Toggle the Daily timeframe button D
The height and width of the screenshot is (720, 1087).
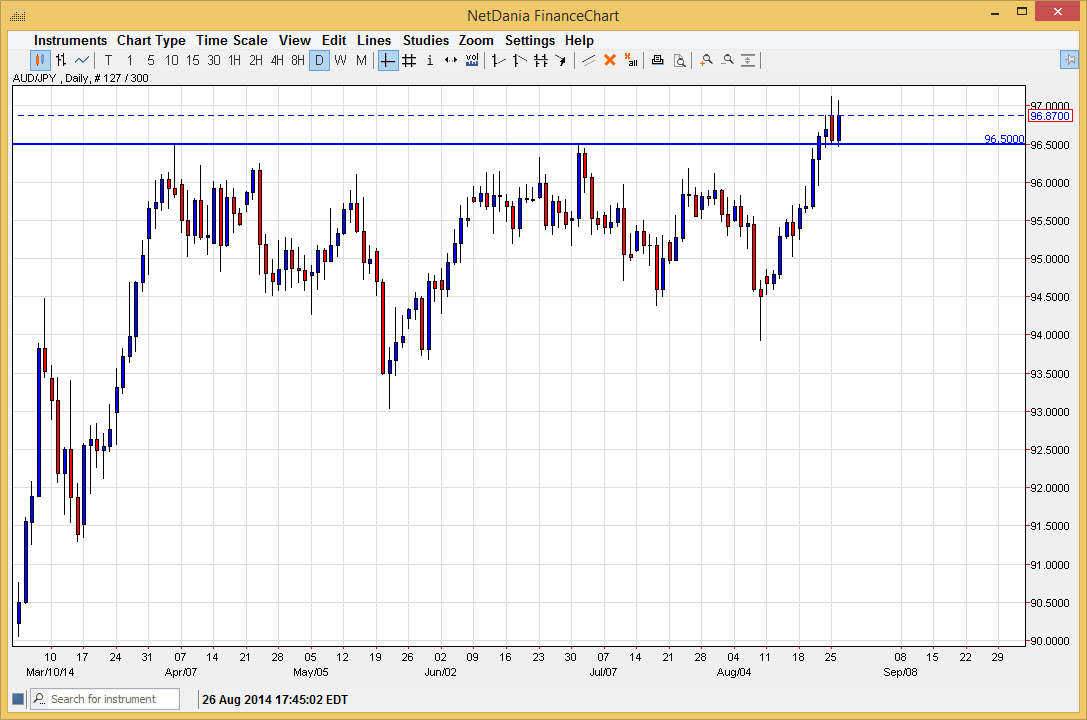(318, 60)
